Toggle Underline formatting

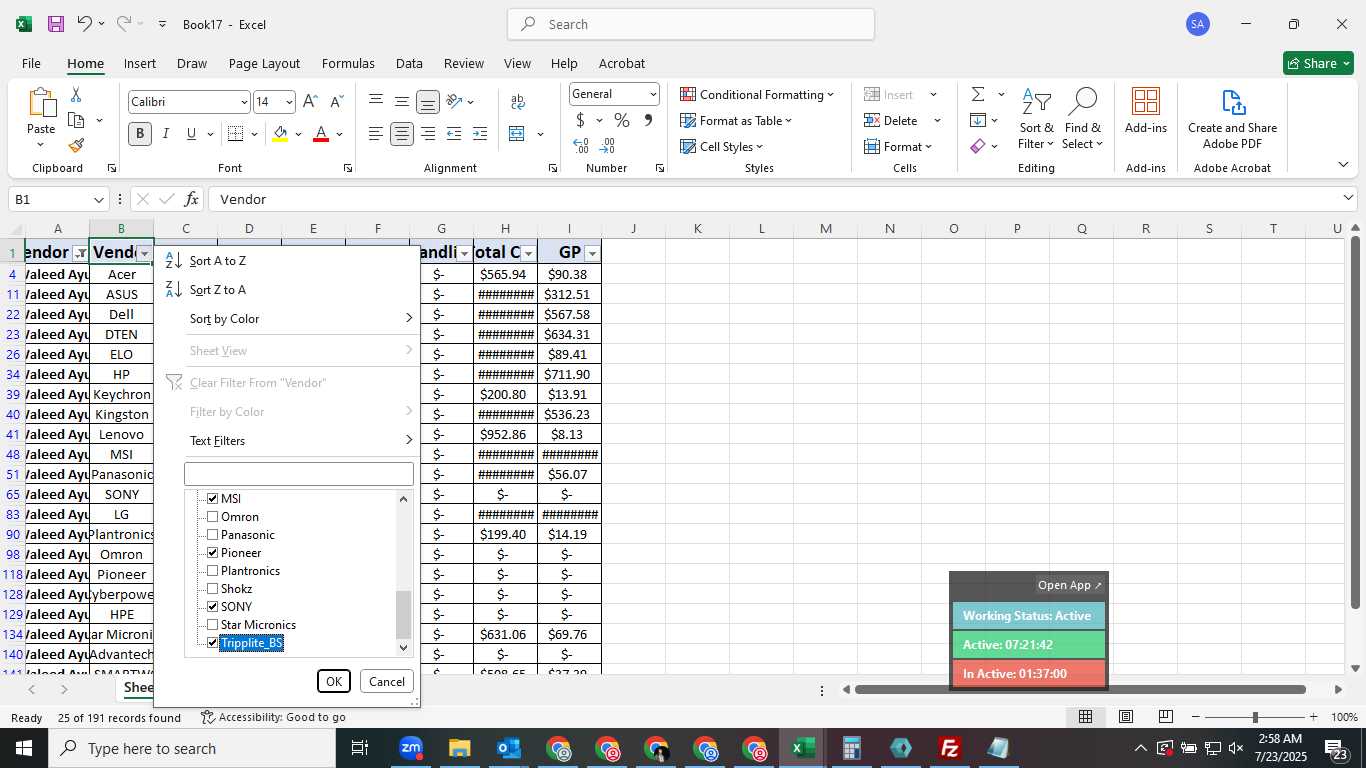tap(191, 134)
